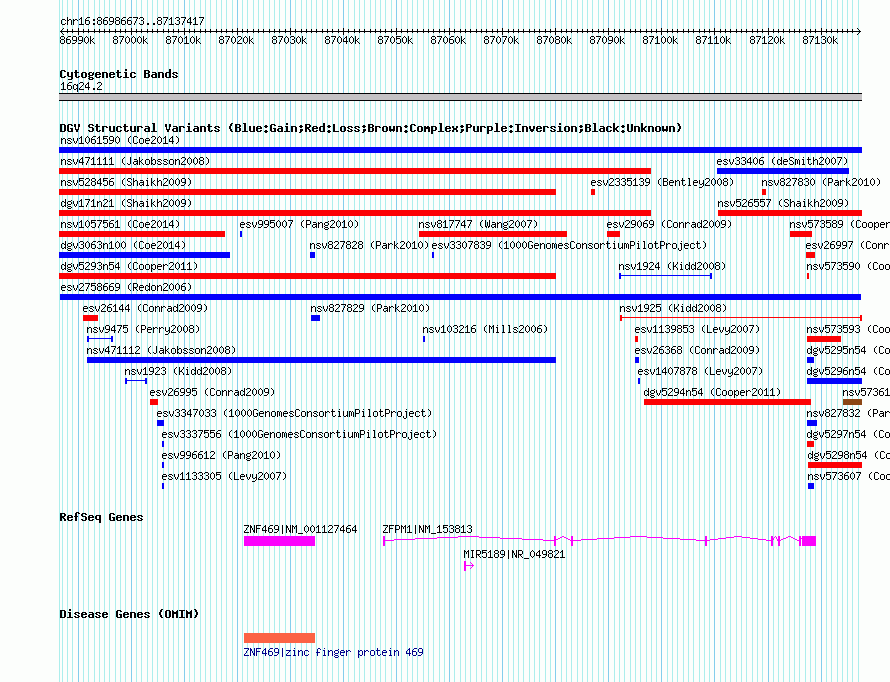This screenshot has width=890, height=682.
Task: Click esv26144 (Conrad2009) label
Action: pyautogui.click(x=145, y=308)
